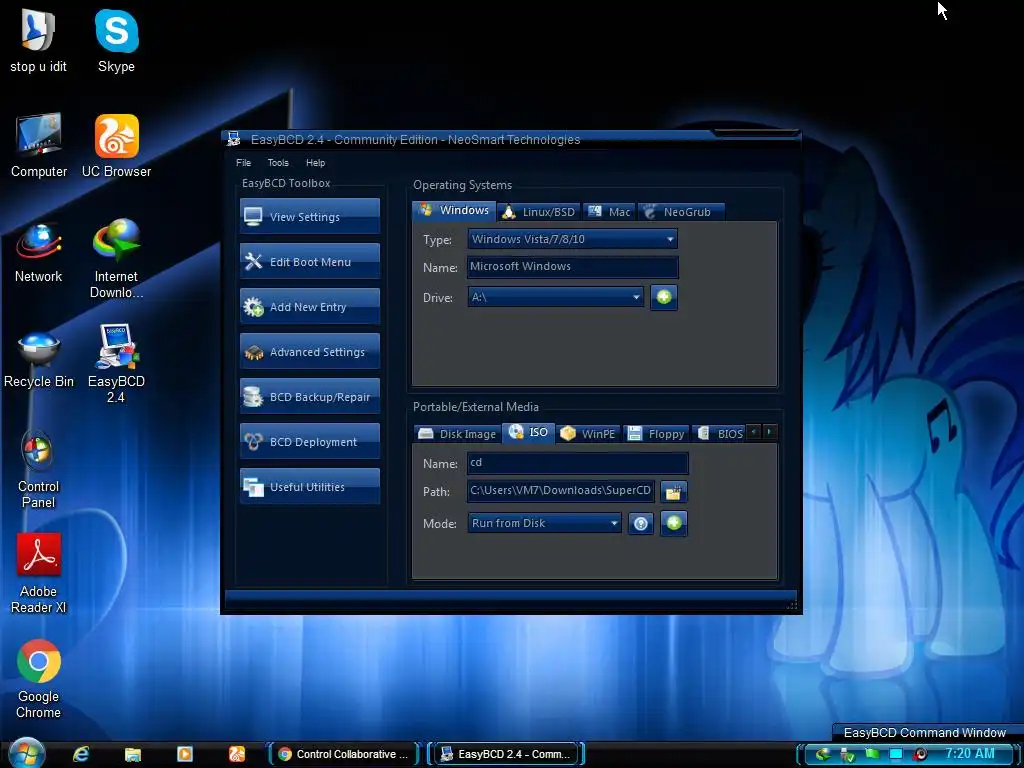Add the ISO entry with green plus
This screenshot has width=1024, height=768.
(x=673, y=523)
